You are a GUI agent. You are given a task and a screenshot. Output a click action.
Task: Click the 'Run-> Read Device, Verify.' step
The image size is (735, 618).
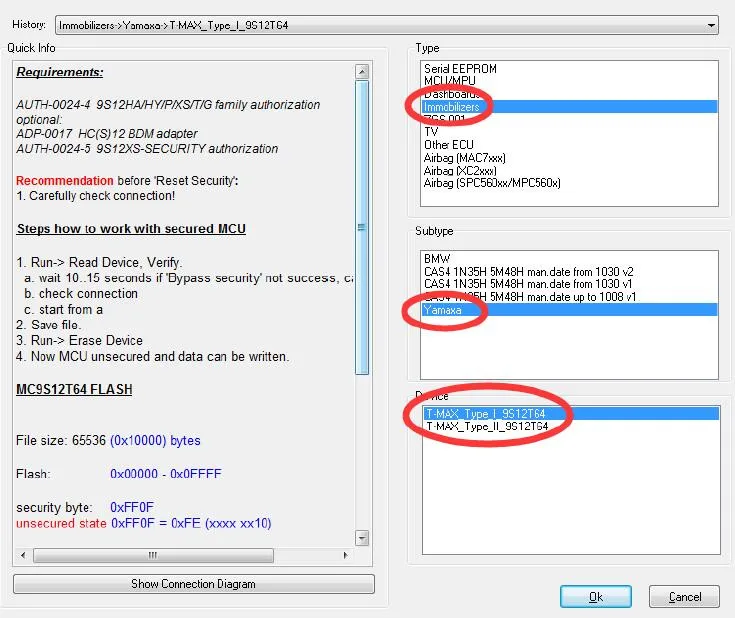click(x=99, y=262)
